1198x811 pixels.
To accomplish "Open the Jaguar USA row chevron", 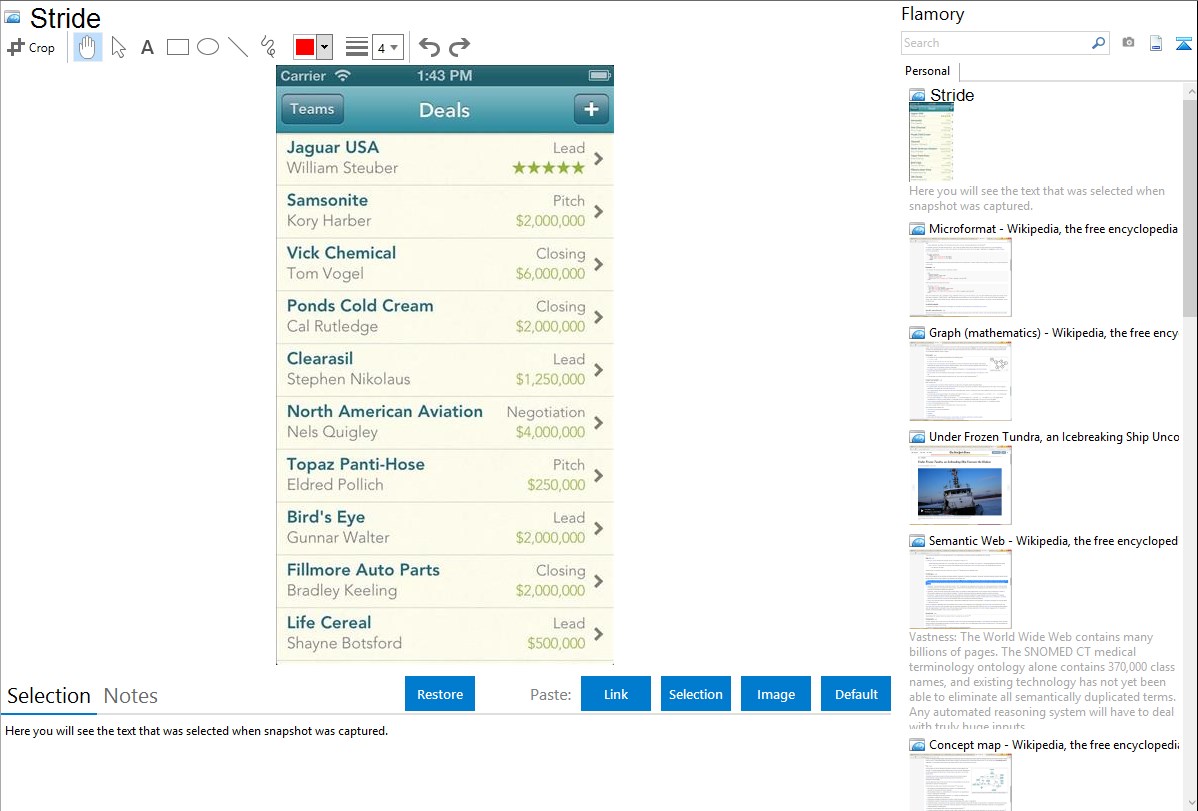I will (x=599, y=159).
